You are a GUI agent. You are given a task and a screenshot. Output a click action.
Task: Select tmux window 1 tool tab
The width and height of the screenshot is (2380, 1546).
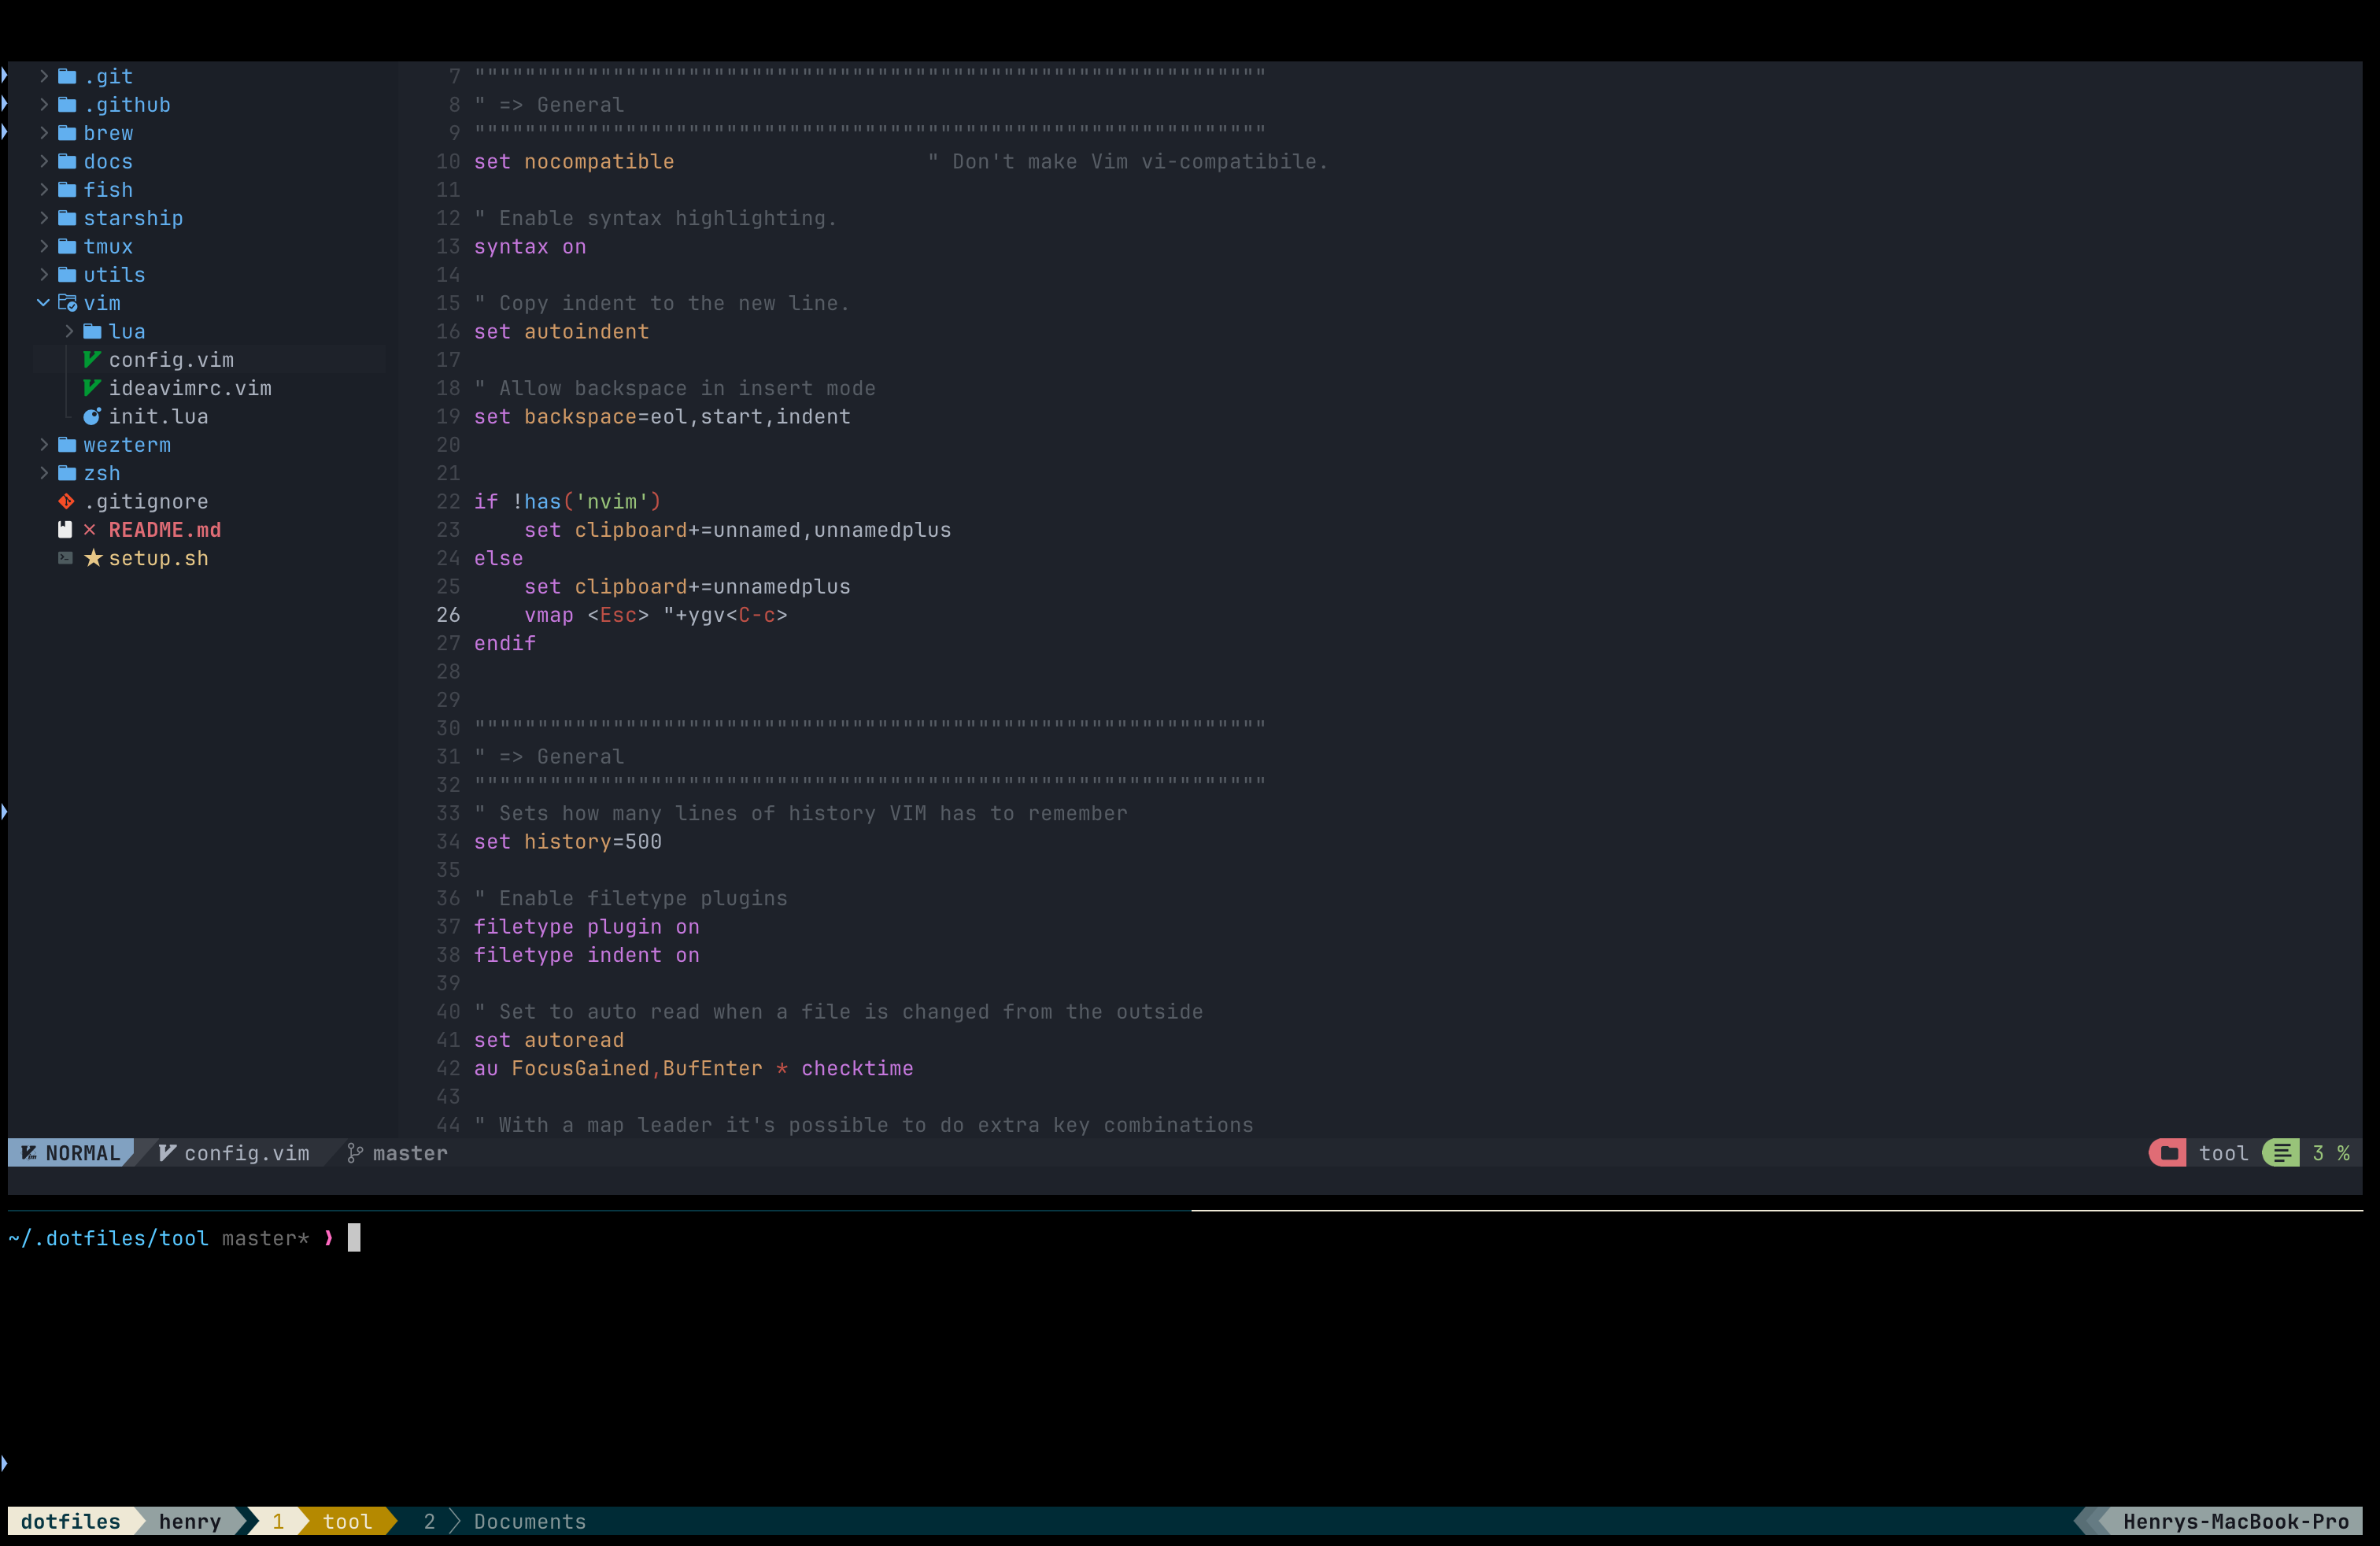[346, 1521]
